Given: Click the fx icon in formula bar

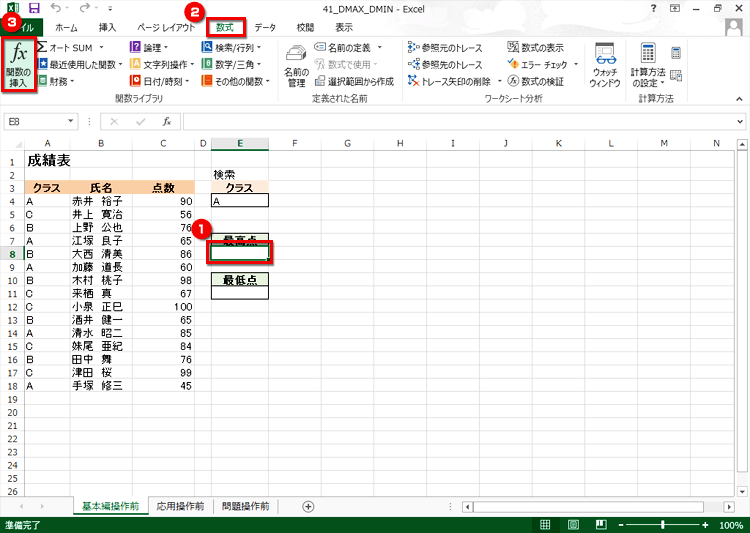Looking at the screenshot, I should (x=166, y=122).
